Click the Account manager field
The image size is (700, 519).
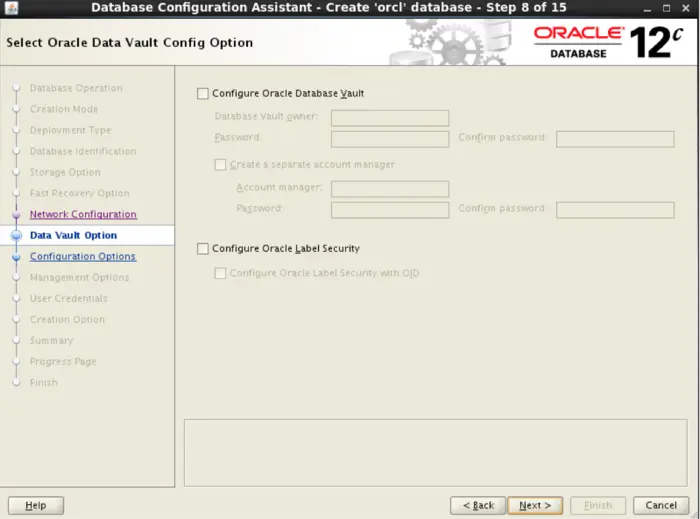[x=390, y=189]
